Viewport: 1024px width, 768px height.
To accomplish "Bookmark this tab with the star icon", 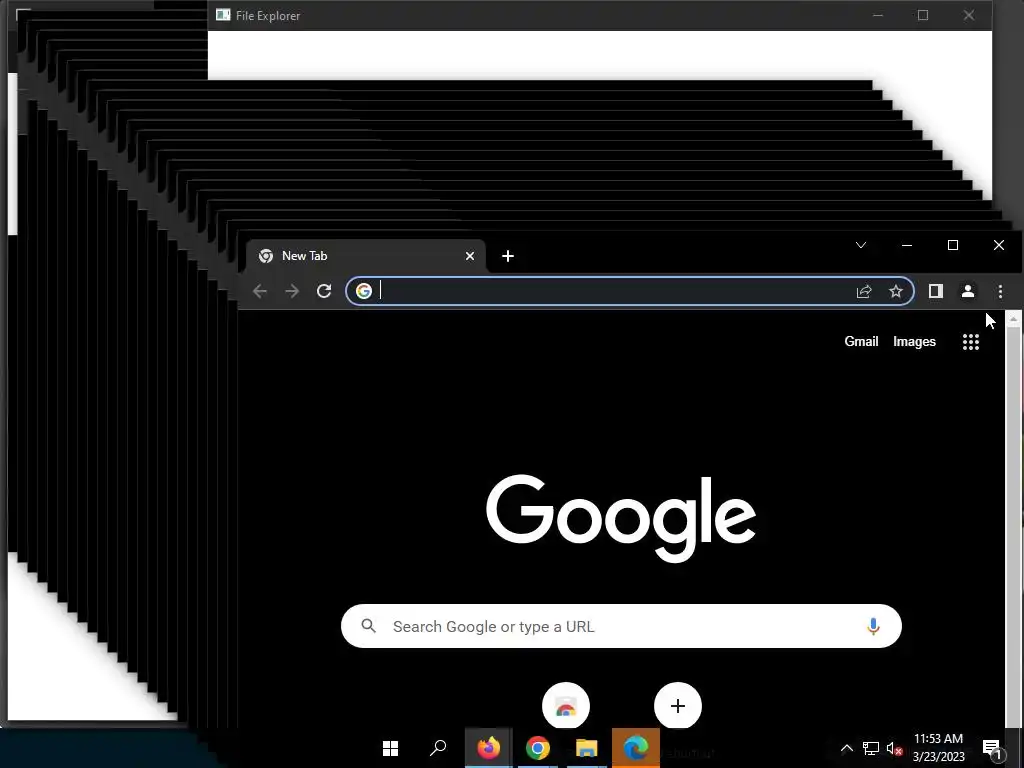I will pos(896,291).
